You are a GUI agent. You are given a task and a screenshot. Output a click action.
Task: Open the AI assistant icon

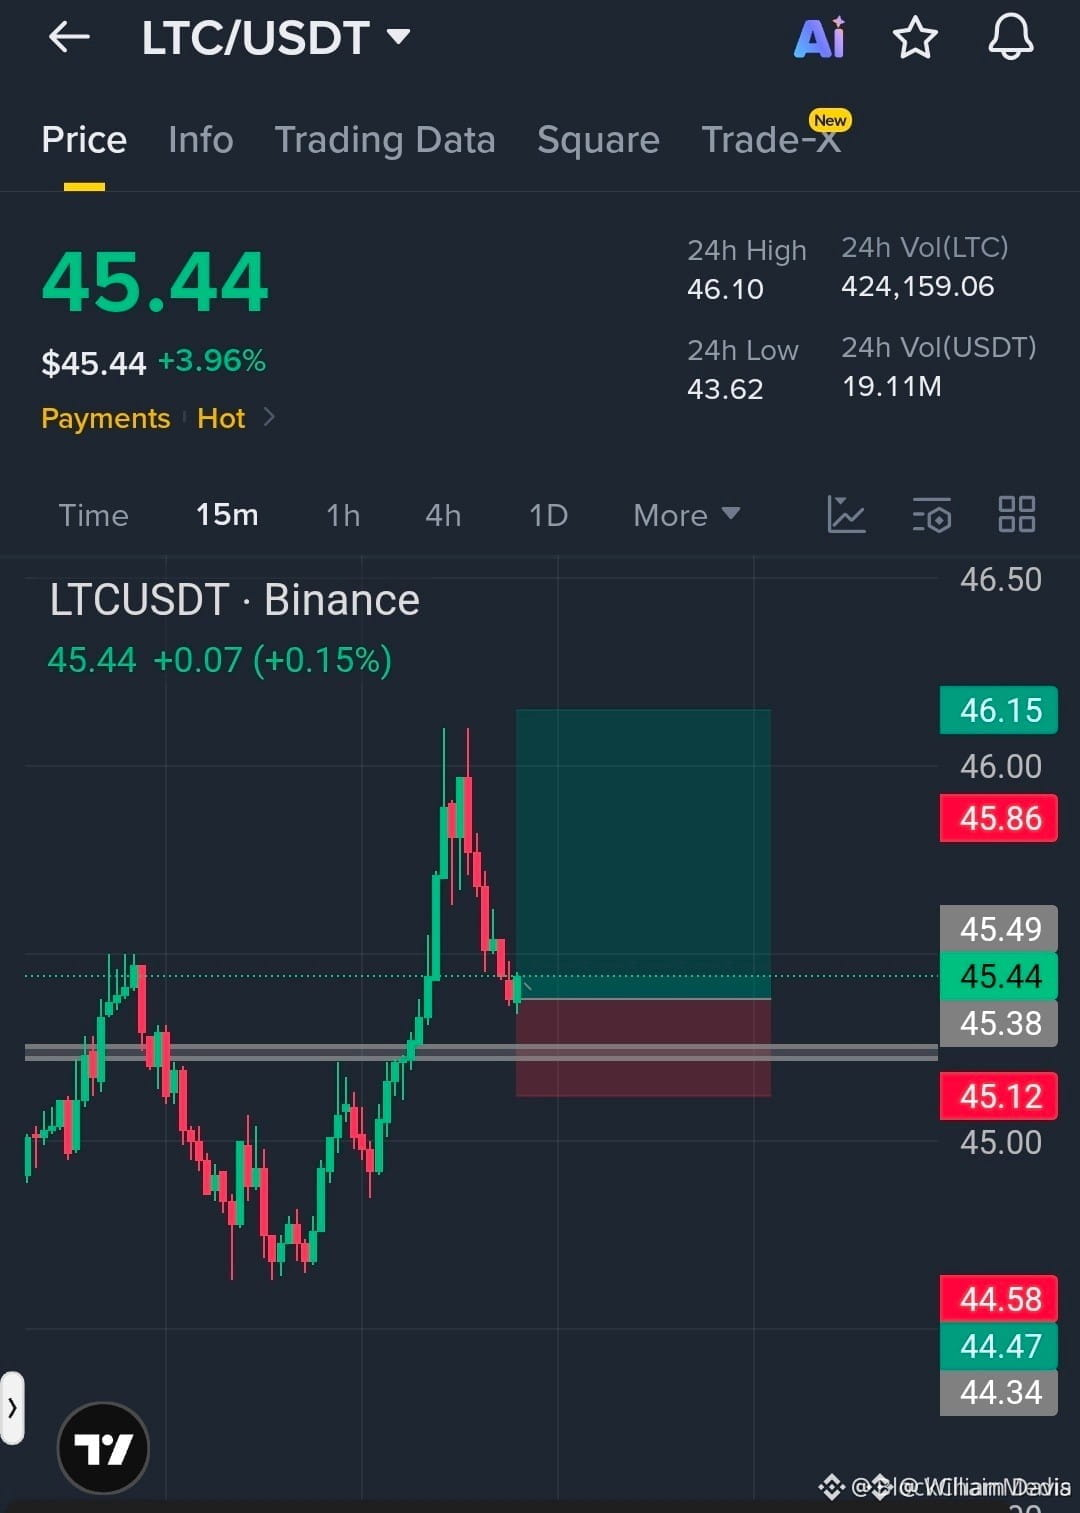(820, 38)
